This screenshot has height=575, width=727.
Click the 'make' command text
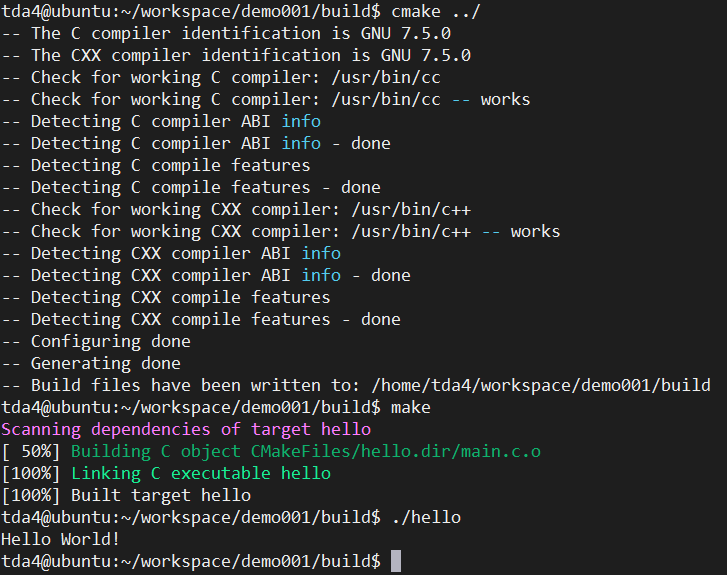(411, 408)
